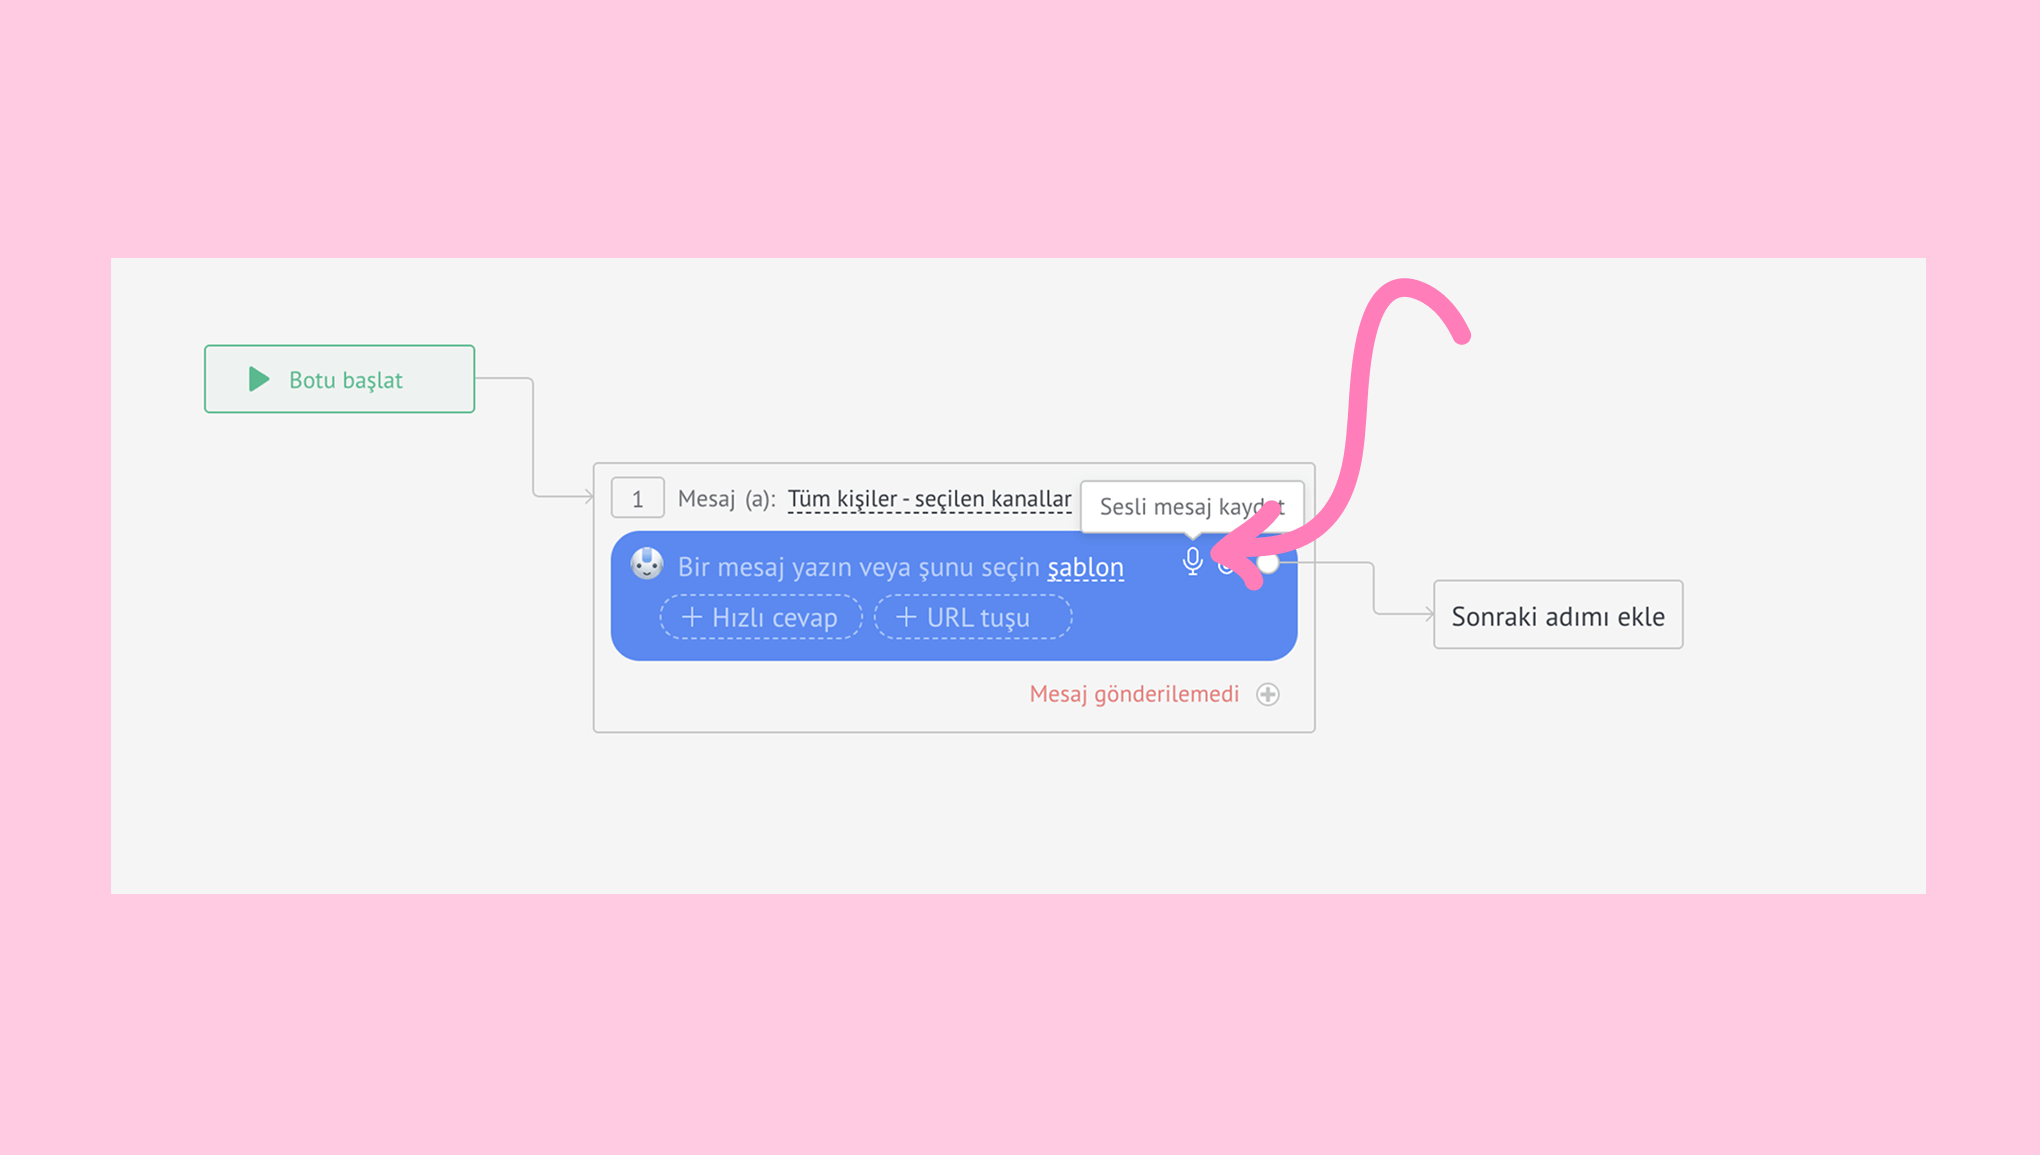This screenshot has width=2040, height=1155.
Task: Open Tüm kişiler - seçilen kanallar selector
Action: click(x=929, y=499)
